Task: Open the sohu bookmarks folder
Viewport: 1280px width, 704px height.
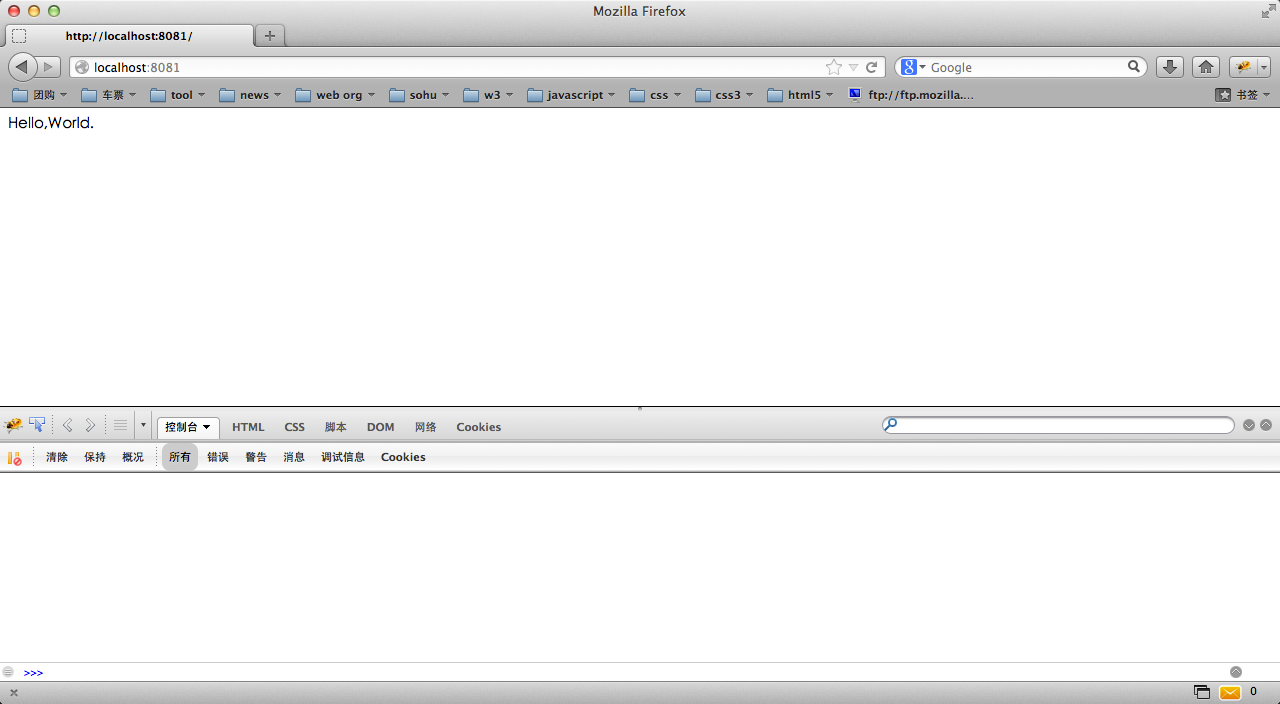Action: click(x=420, y=95)
